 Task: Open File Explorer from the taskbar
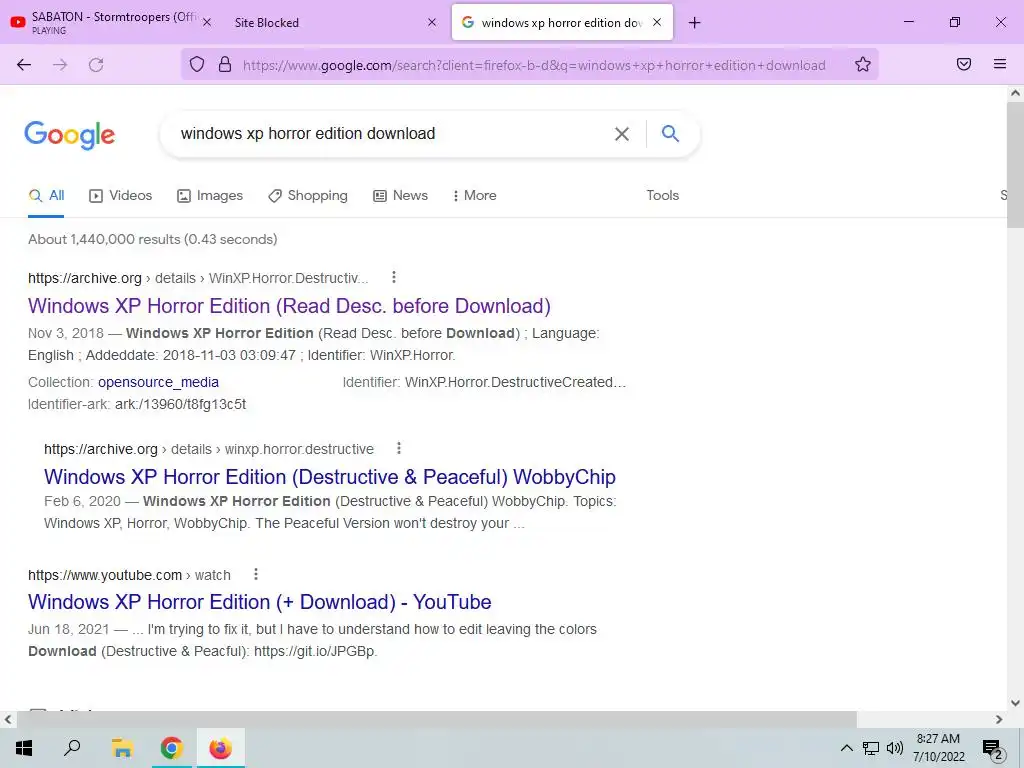(122, 748)
